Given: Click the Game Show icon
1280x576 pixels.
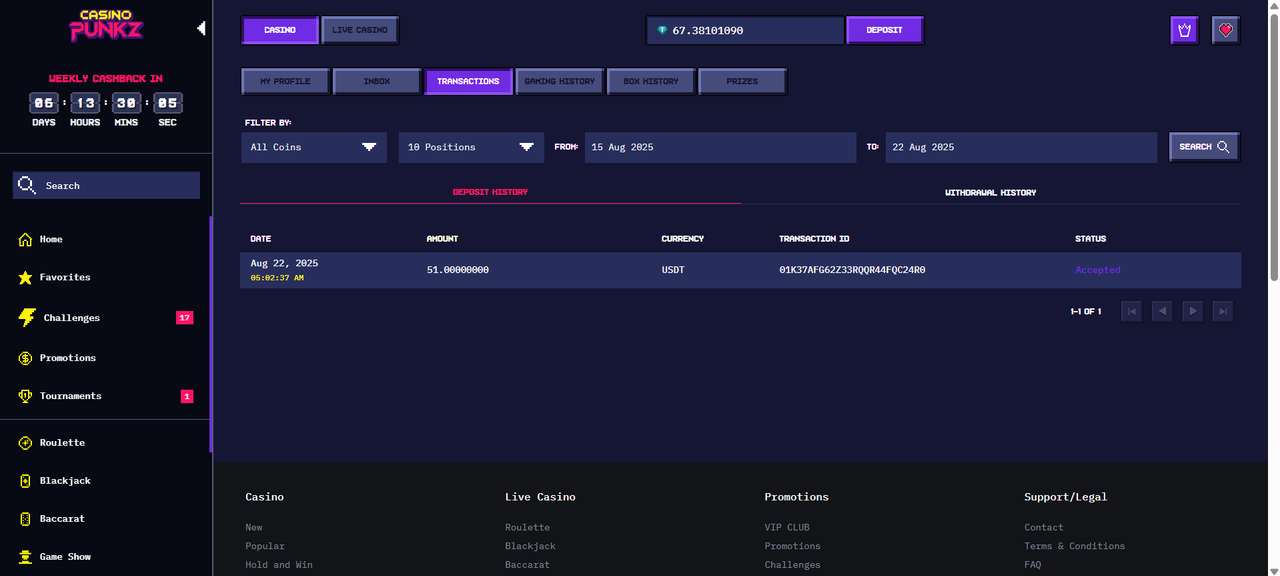Looking at the screenshot, I should pyautogui.click(x=26, y=557).
